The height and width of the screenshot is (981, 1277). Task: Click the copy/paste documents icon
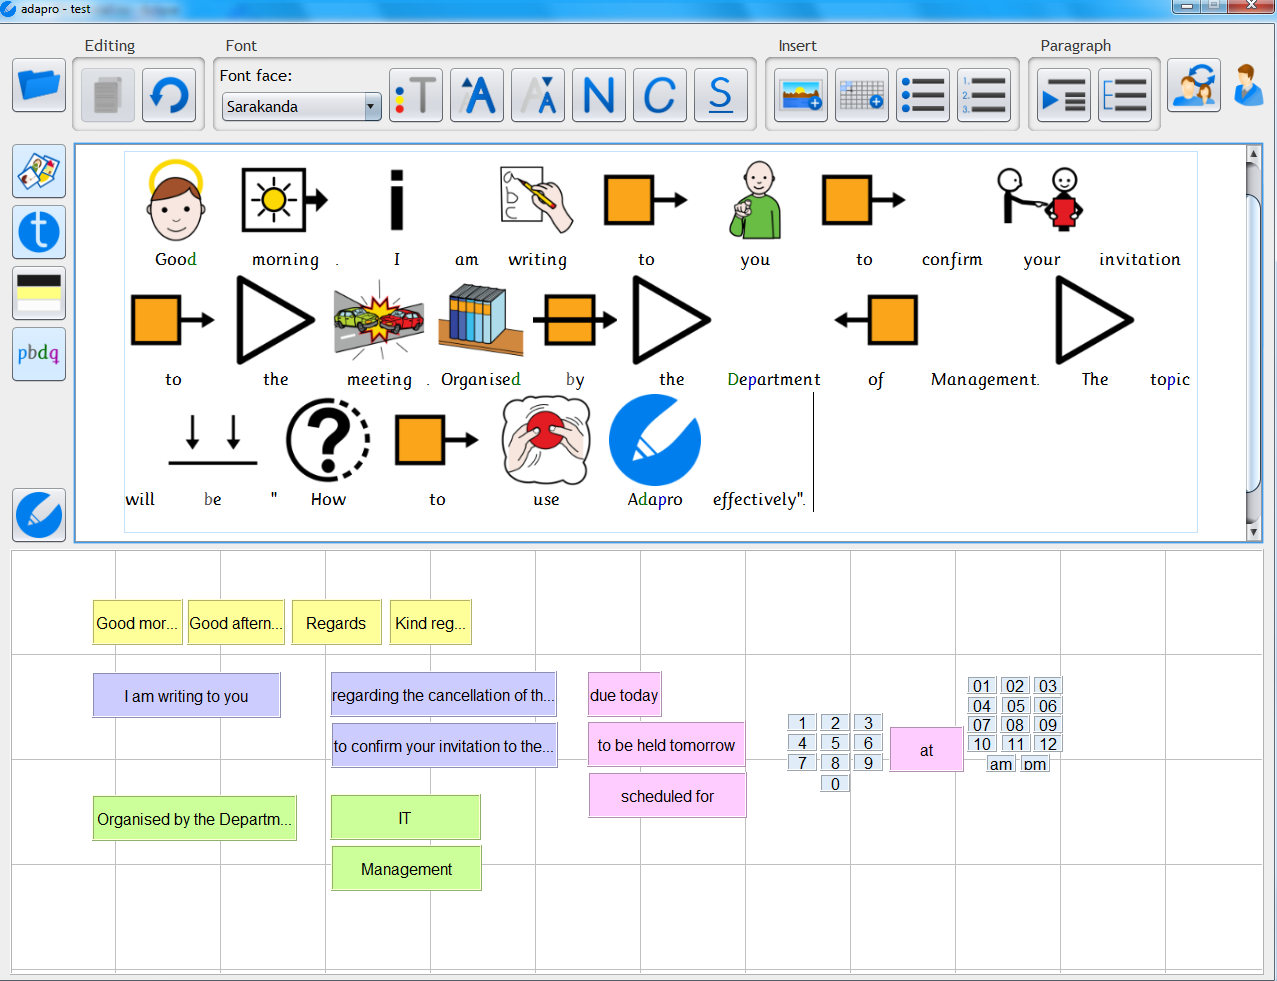coord(108,96)
